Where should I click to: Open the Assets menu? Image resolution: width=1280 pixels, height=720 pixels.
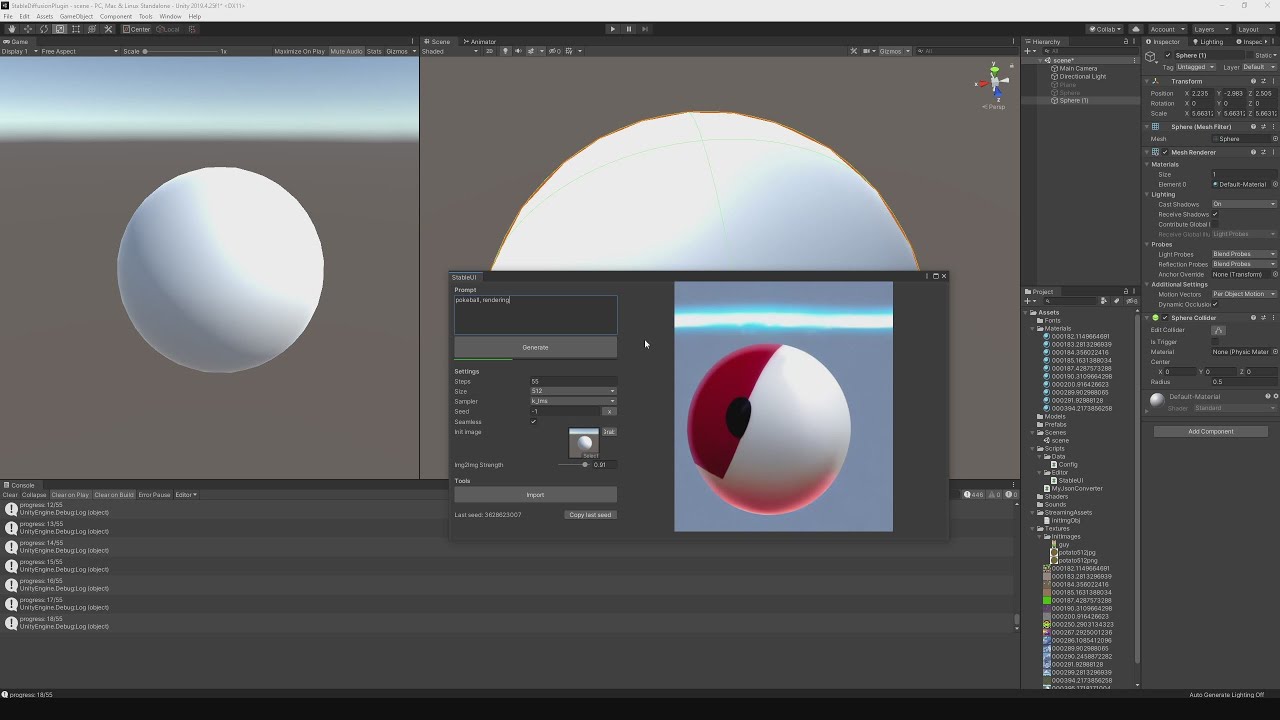45,16
